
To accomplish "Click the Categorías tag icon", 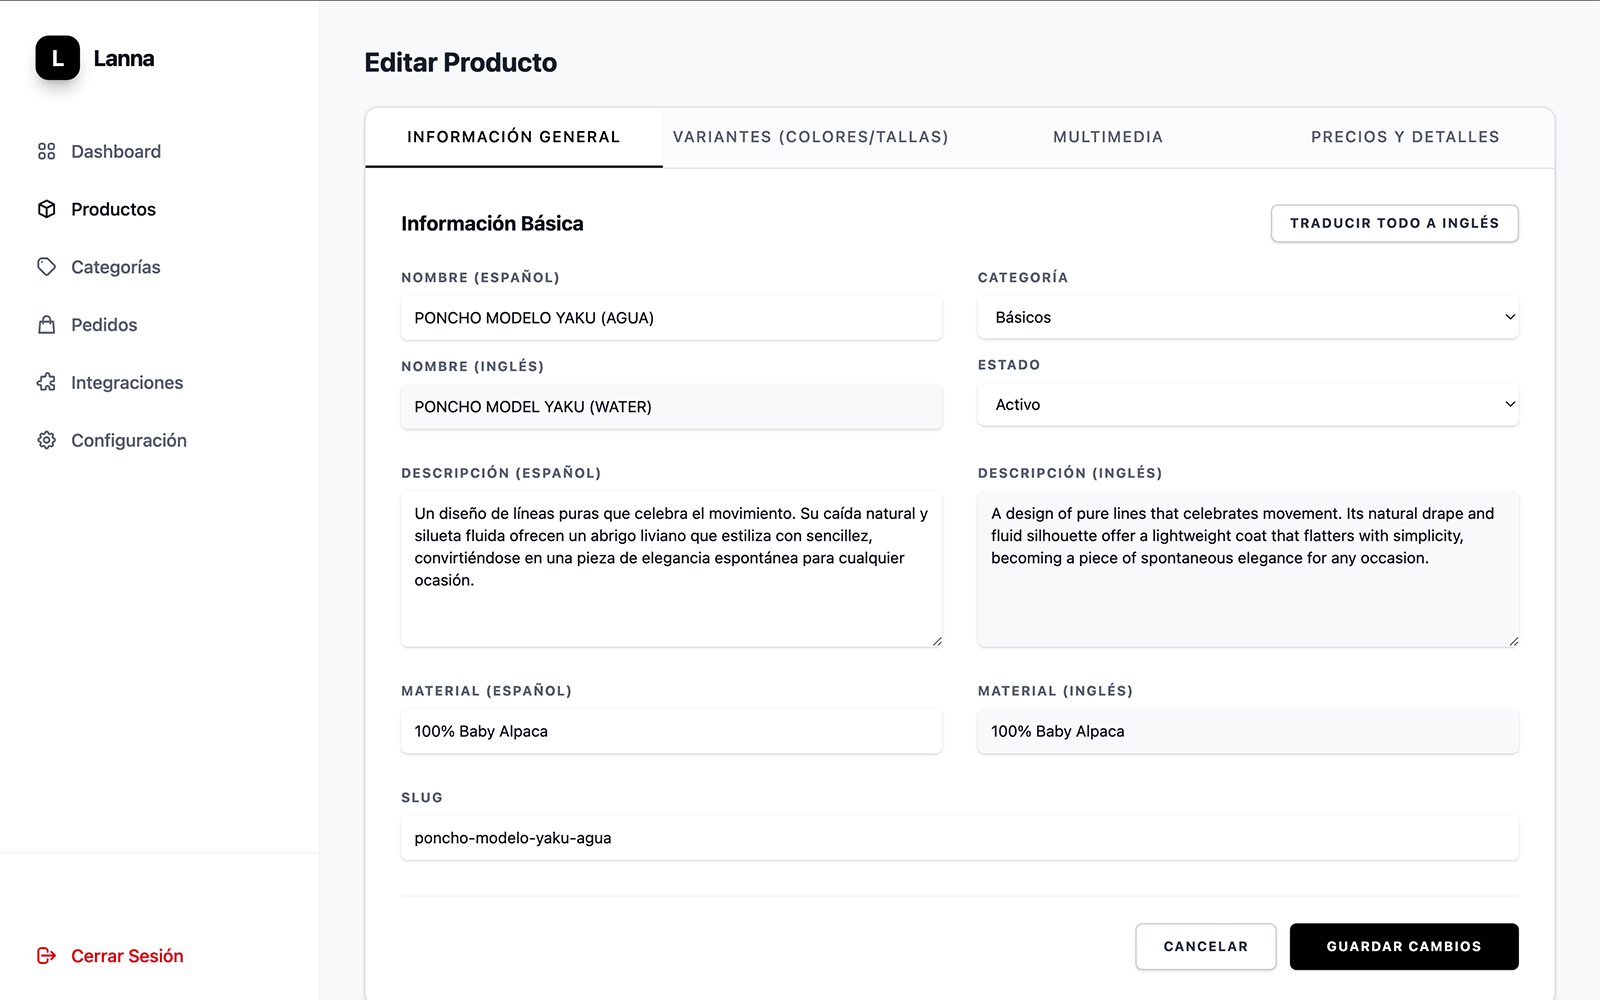I will pos(46,267).
